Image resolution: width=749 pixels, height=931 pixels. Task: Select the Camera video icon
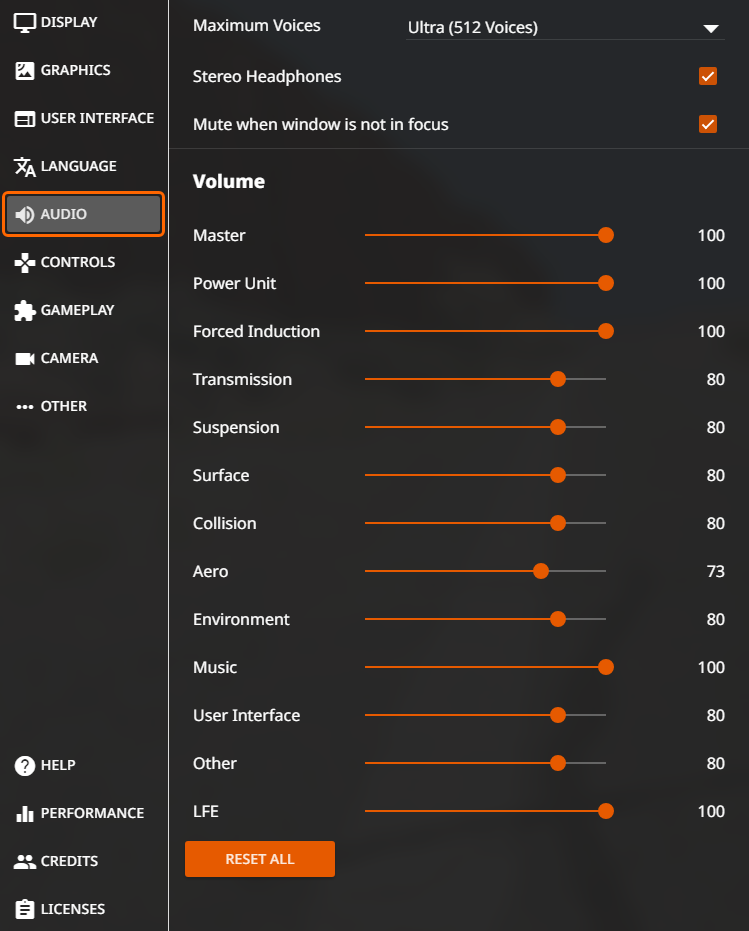pos(24,359)
